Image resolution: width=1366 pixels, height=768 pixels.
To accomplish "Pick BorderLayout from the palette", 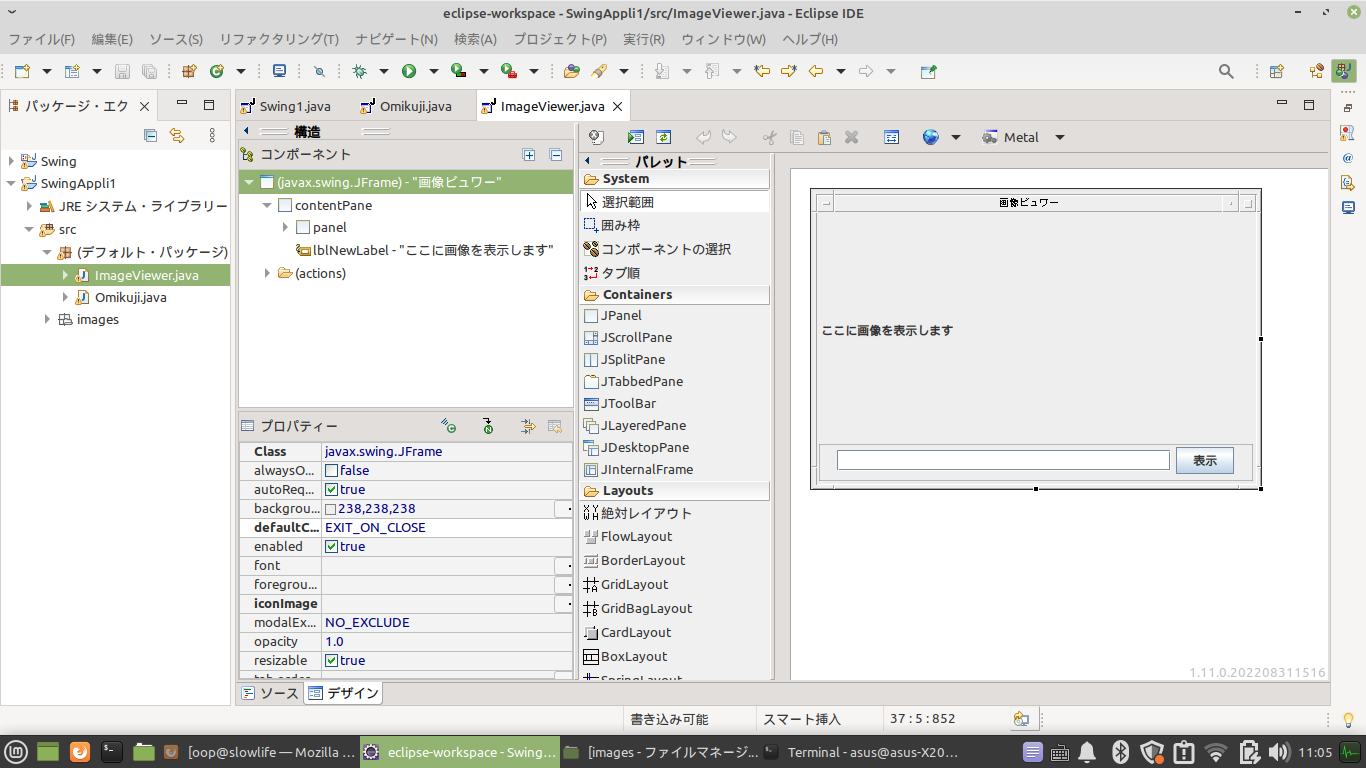I will point(642,561).
